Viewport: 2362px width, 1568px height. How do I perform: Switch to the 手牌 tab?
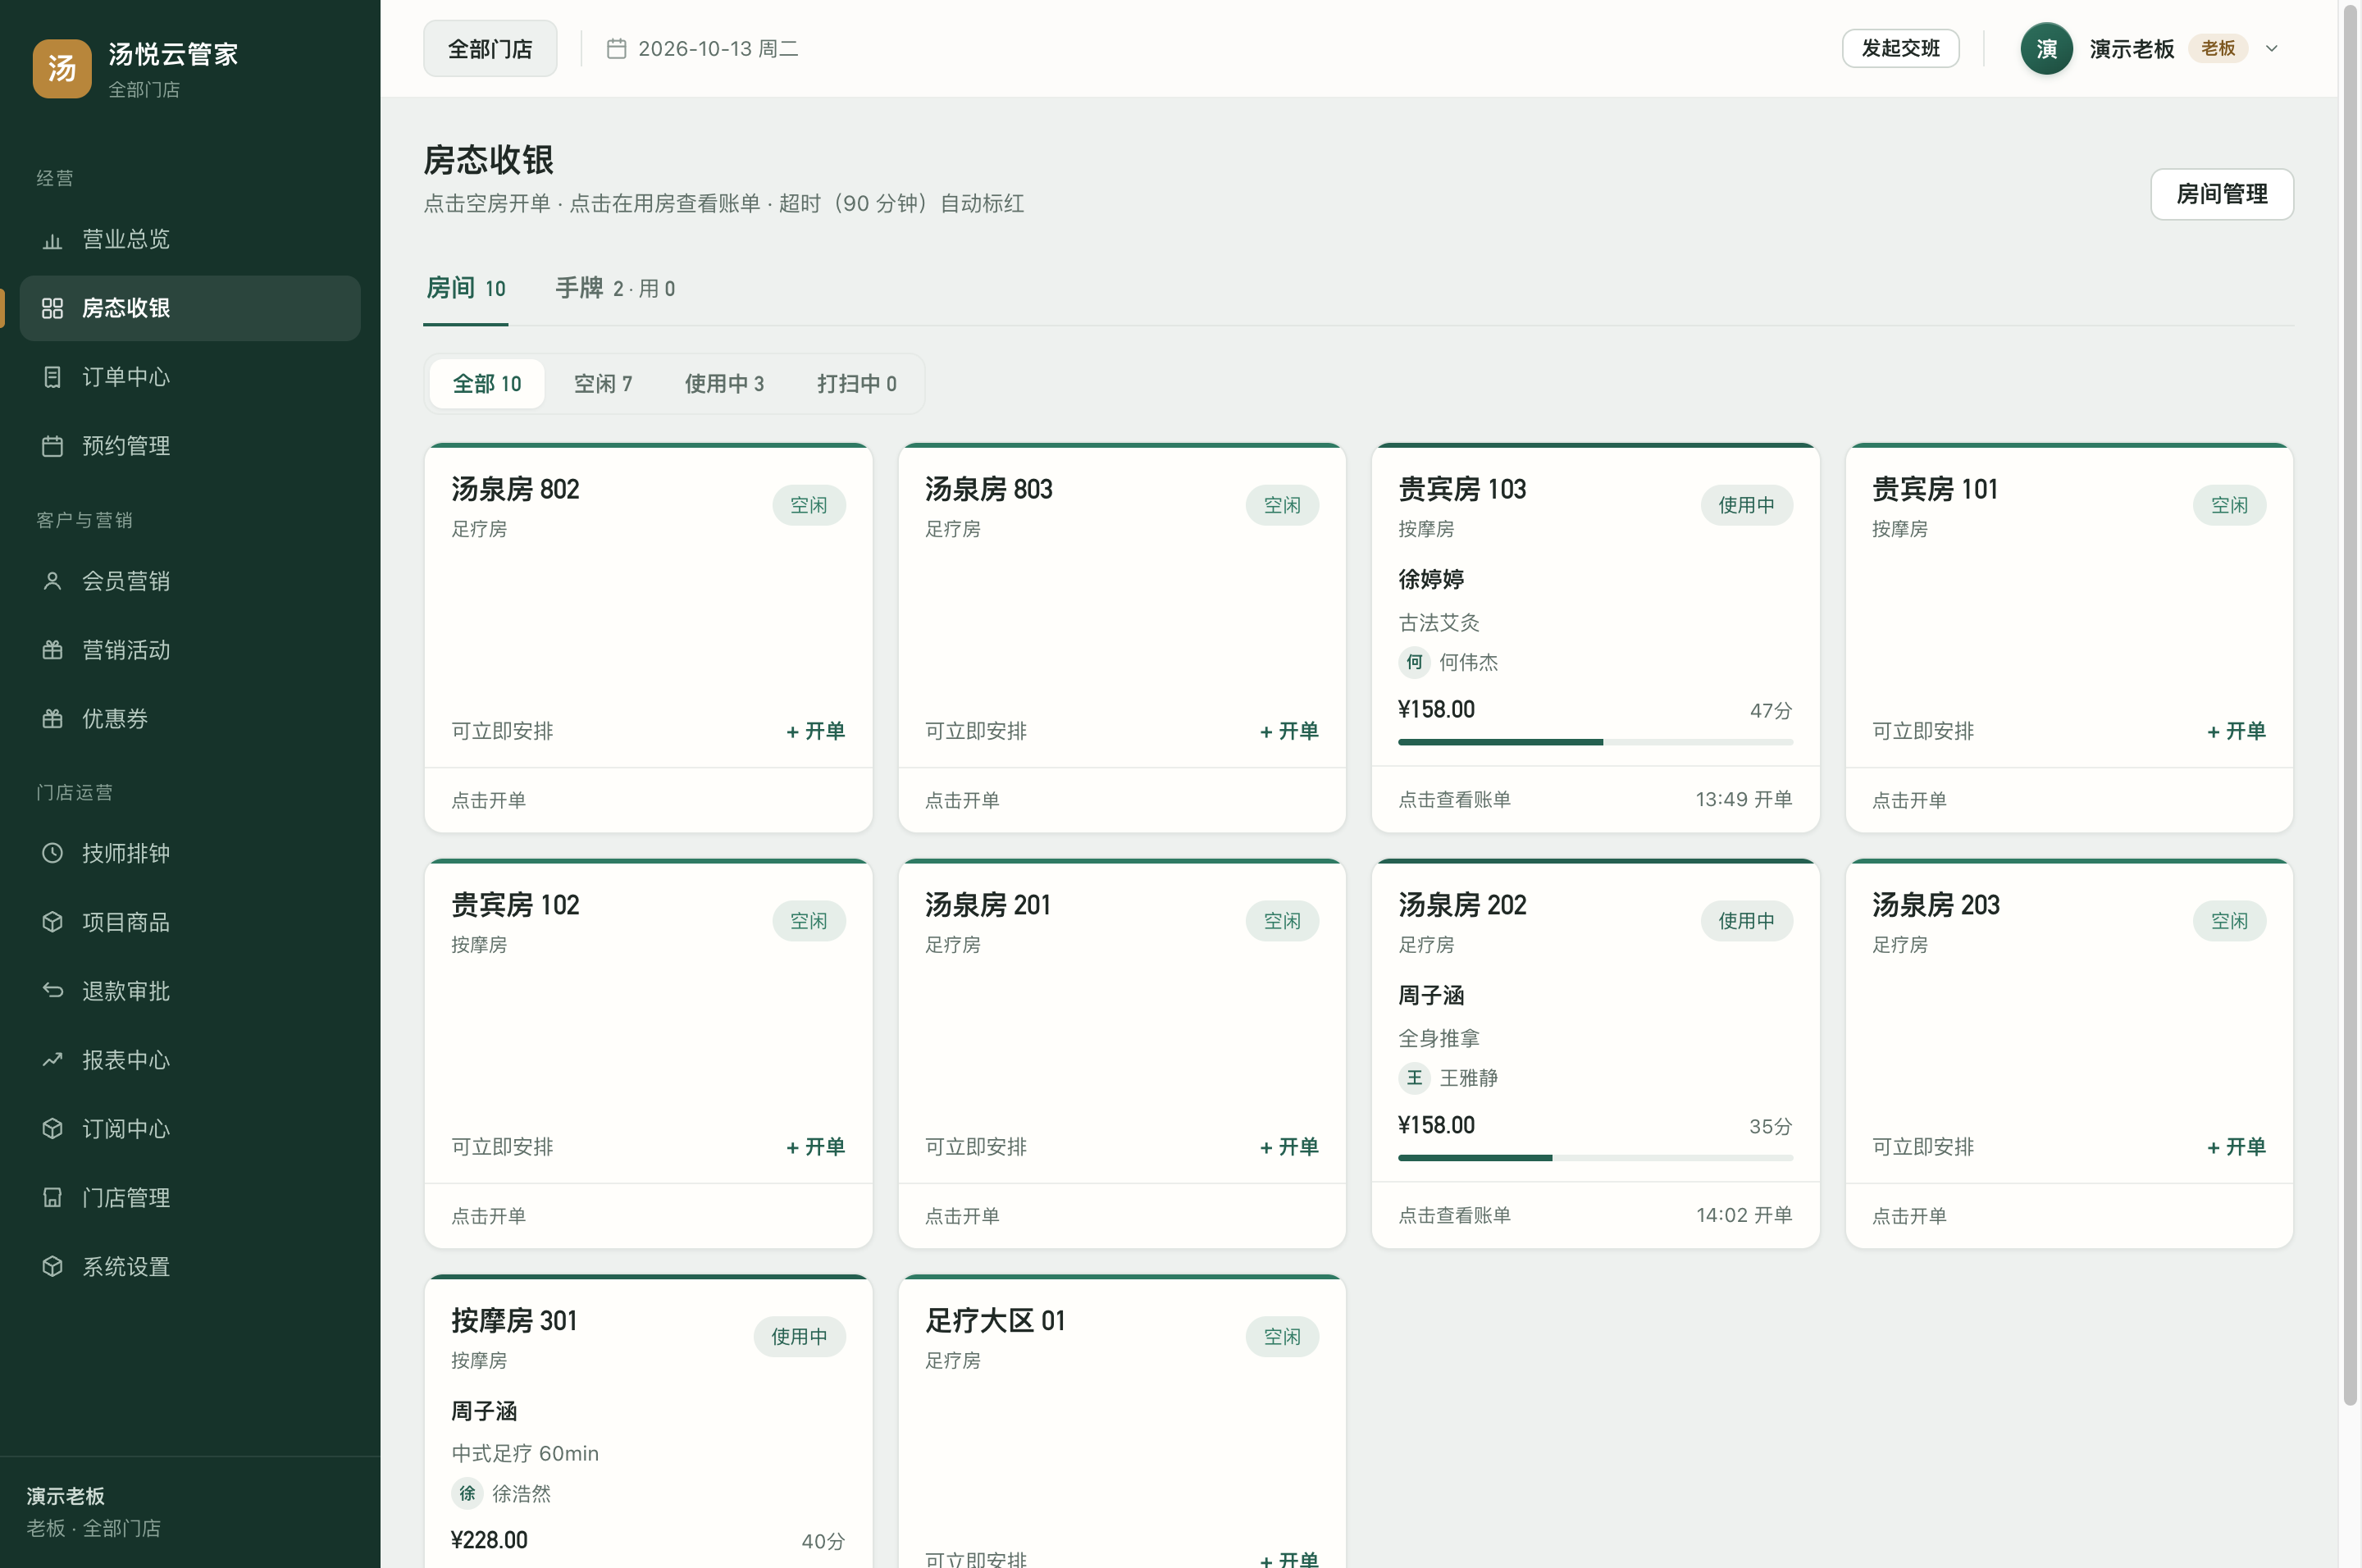[615, 289]
